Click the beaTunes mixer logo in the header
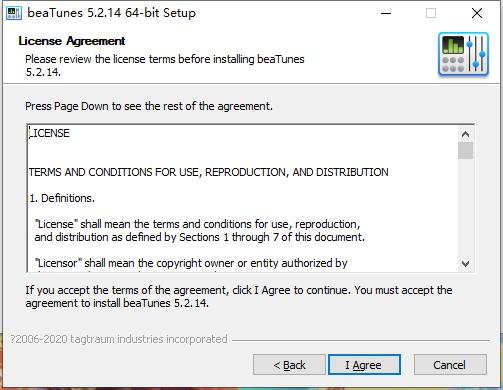 click(x=463, y=54)
